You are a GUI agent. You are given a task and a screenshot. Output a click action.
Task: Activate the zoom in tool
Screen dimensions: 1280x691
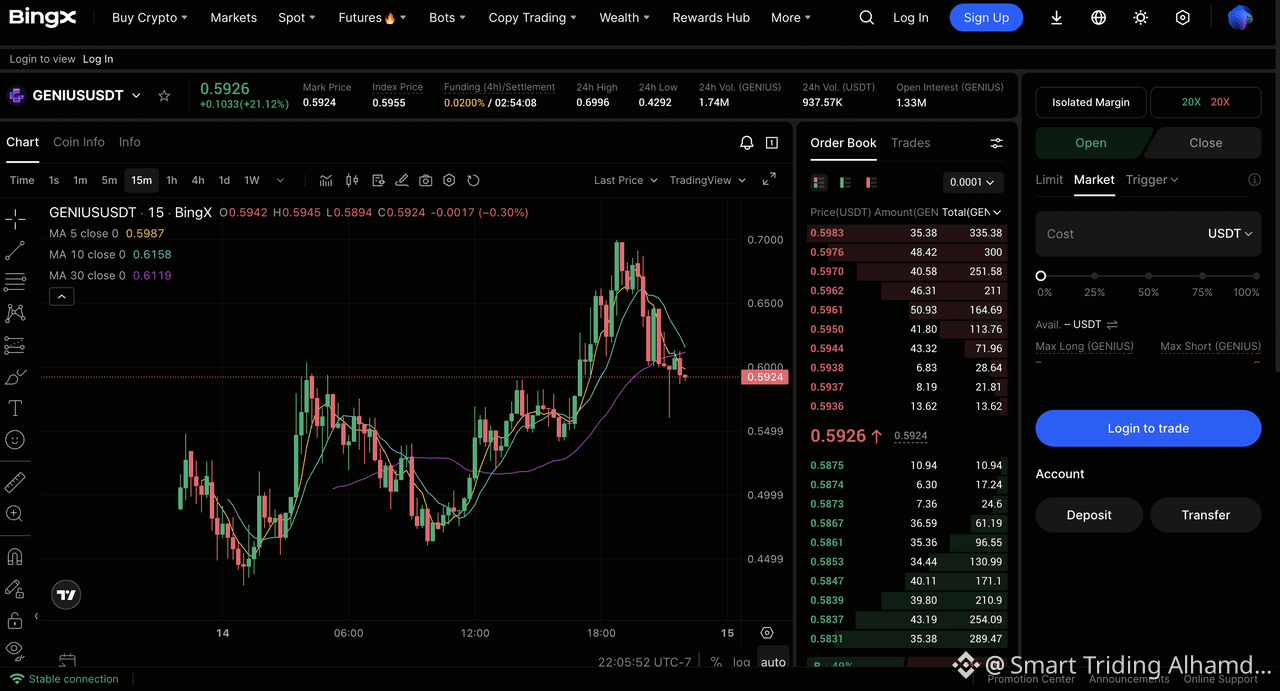click(15, 514)
